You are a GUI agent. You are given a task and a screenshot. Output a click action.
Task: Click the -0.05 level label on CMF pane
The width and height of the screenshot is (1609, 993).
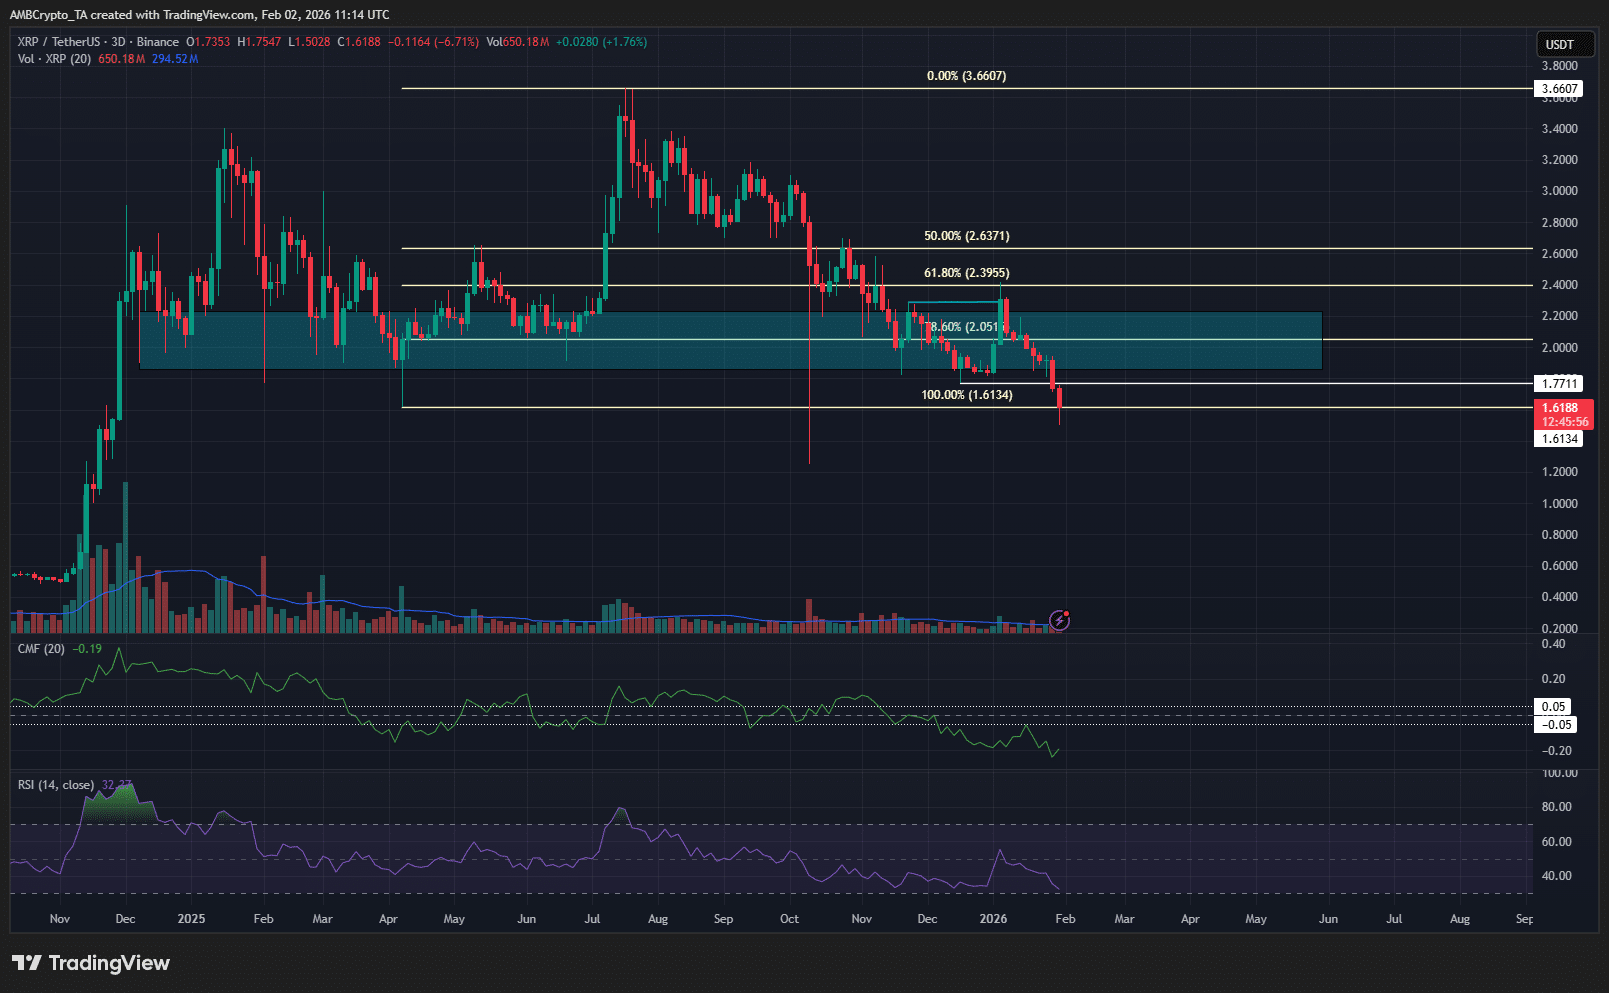coord(1556,725)
